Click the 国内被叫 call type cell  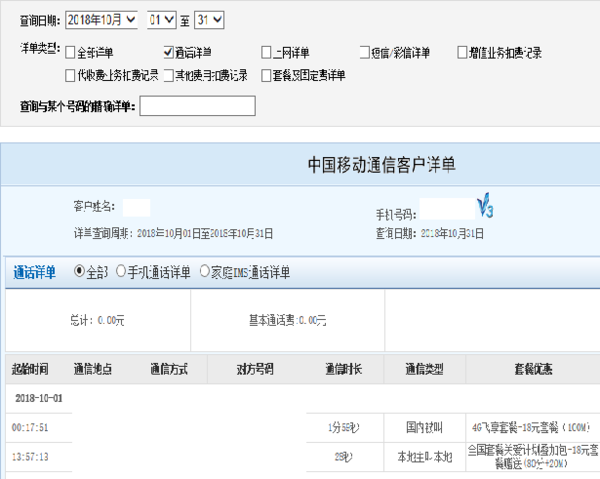pyautogui.click(x=424, y=427)
